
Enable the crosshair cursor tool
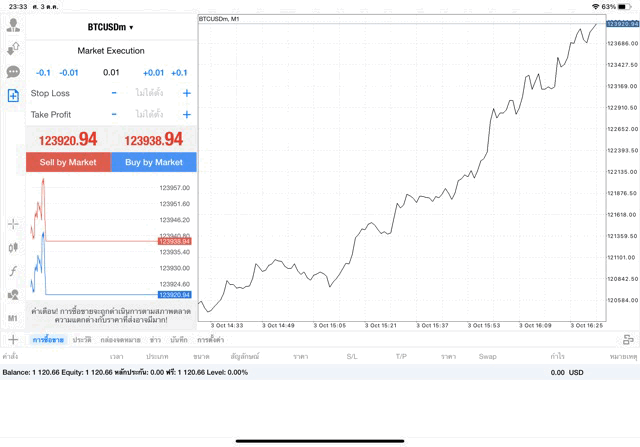coord(13,224)
